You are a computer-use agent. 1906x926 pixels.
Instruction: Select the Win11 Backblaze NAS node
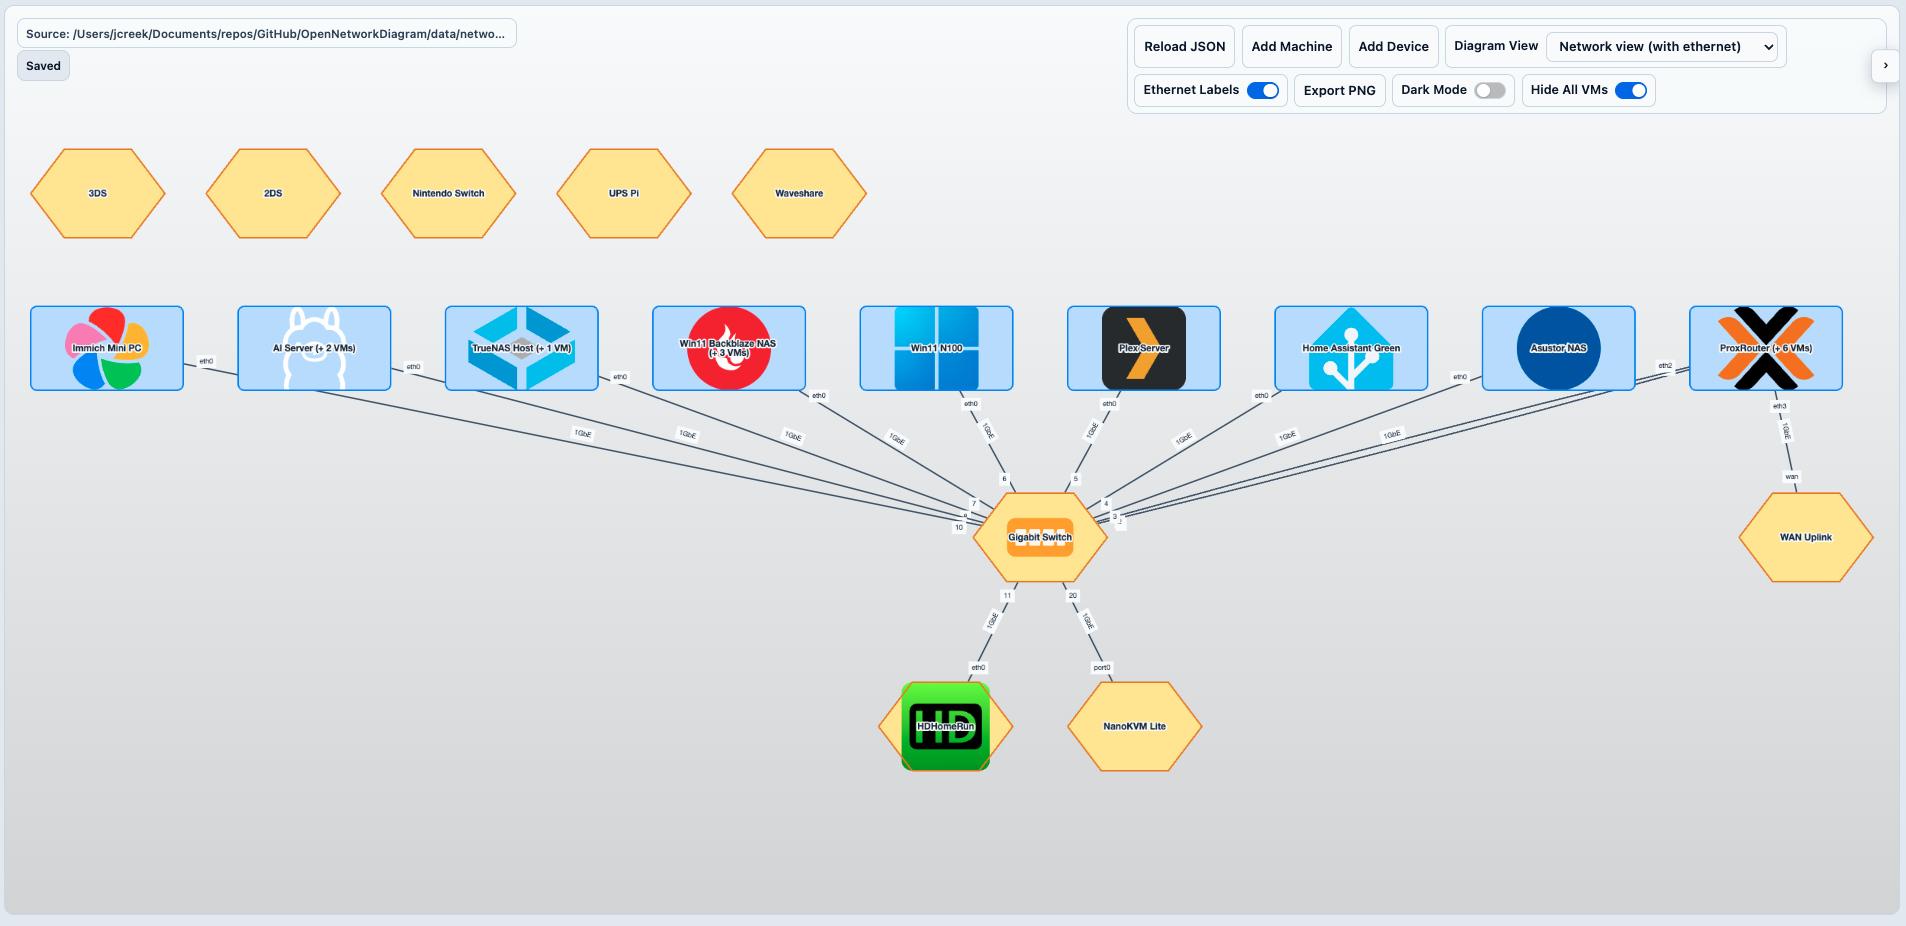click(729, 348)
